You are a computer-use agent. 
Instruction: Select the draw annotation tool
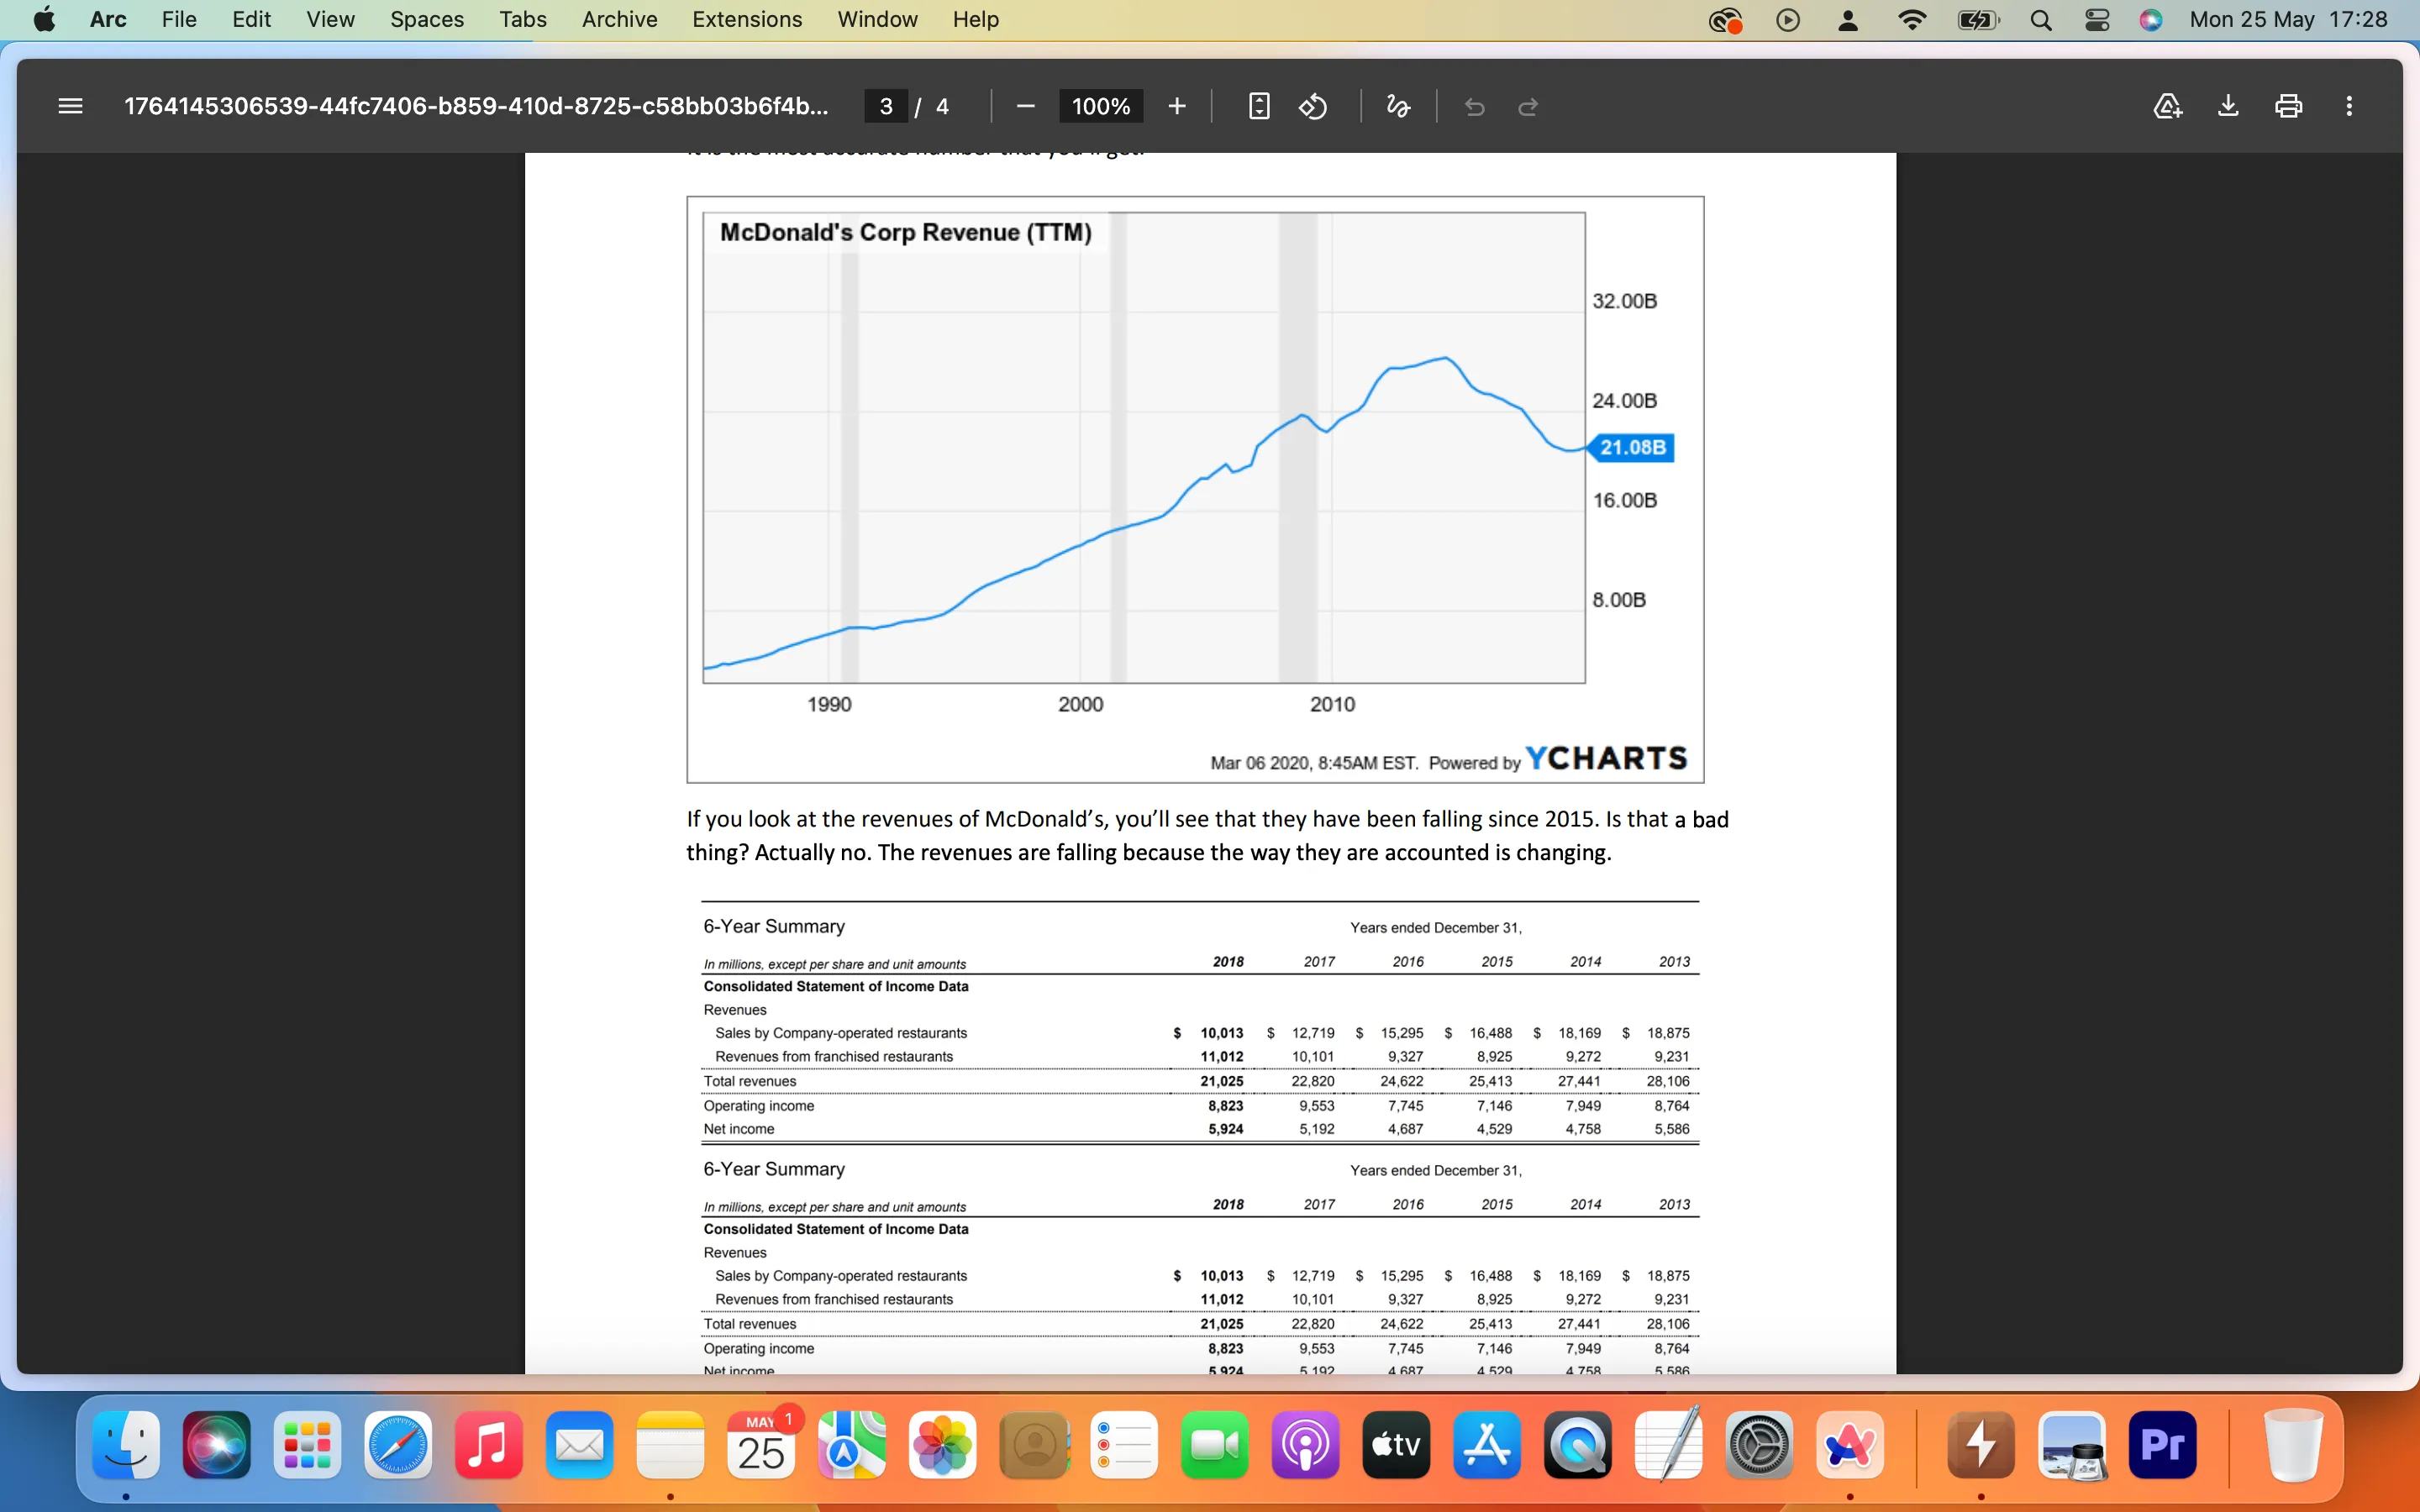(x=1398, y=106)
